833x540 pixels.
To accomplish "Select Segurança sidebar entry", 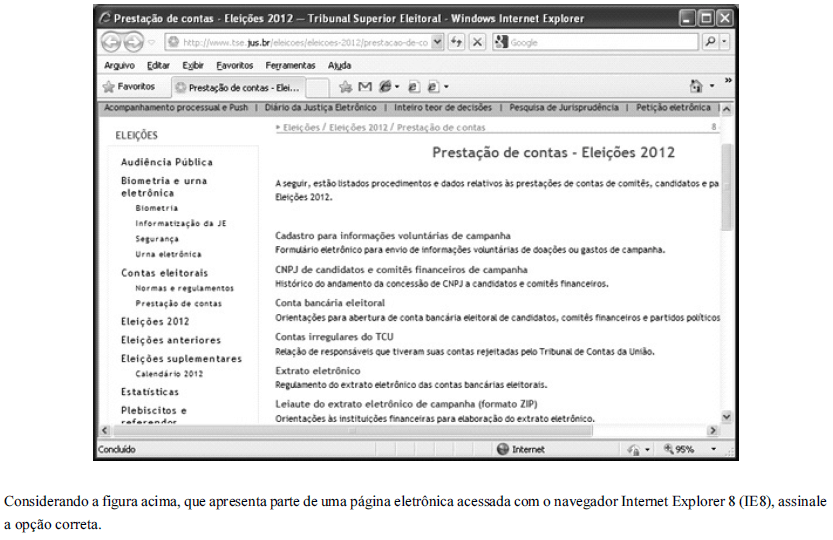I will [157, 239].
